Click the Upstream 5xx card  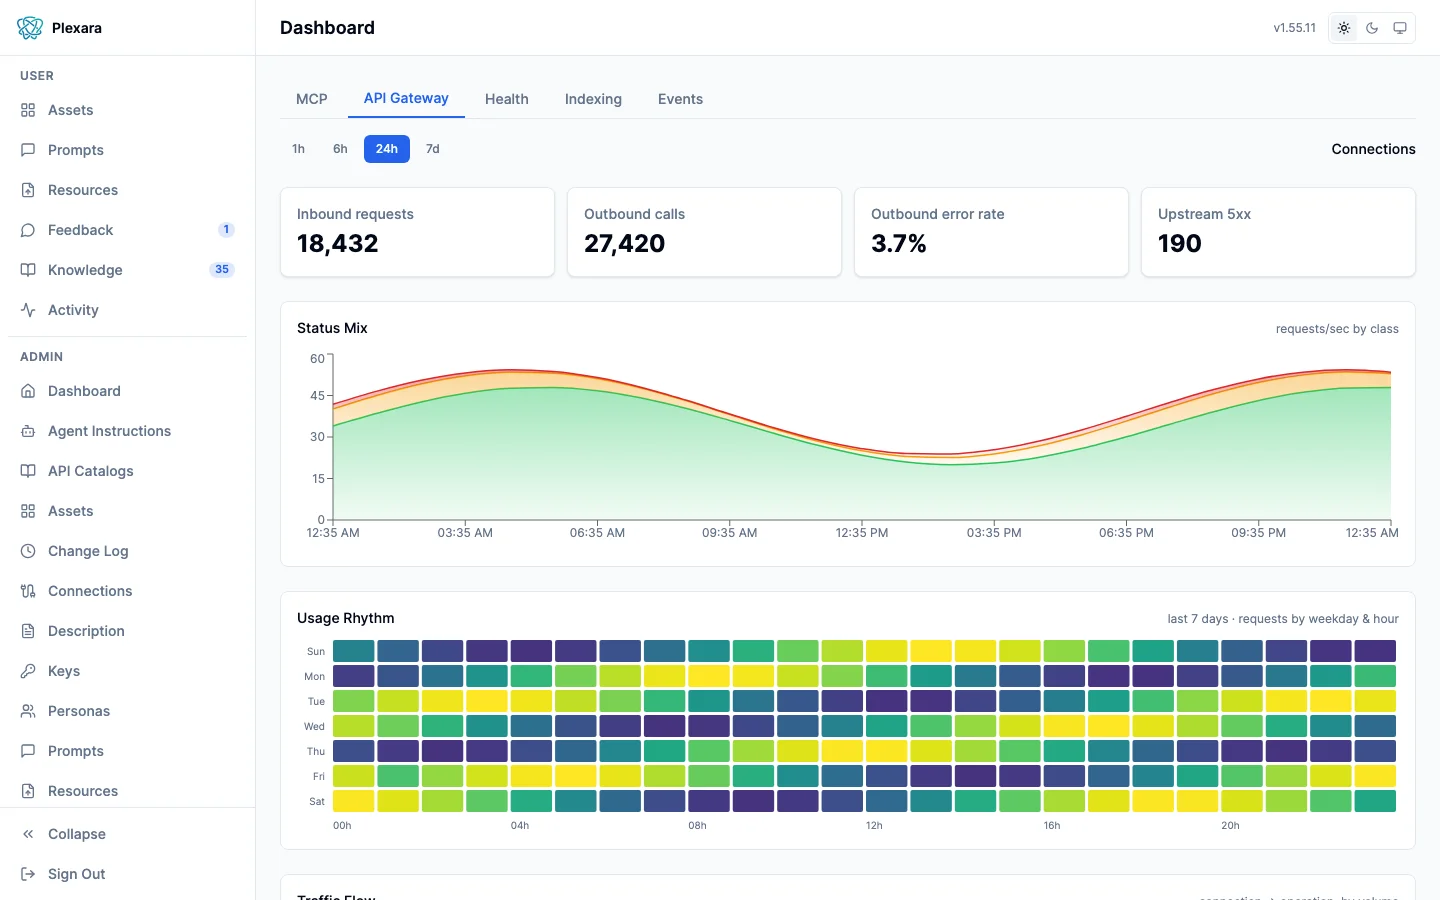(1278, 232)
